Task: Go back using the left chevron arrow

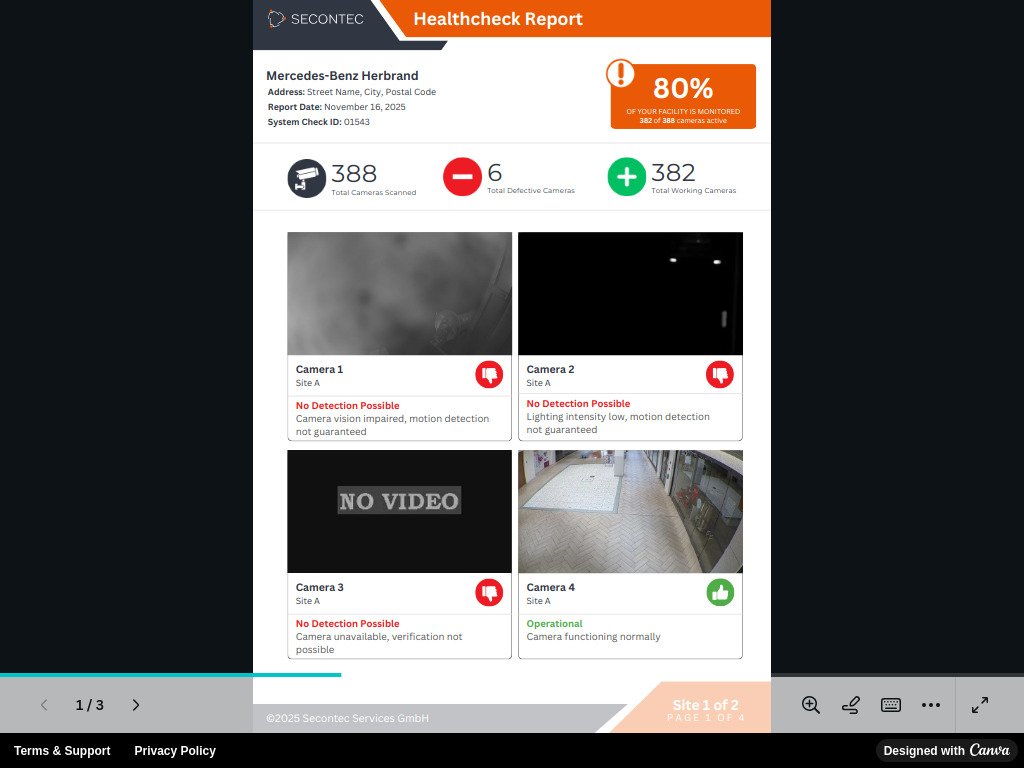Action: [44, 705]
